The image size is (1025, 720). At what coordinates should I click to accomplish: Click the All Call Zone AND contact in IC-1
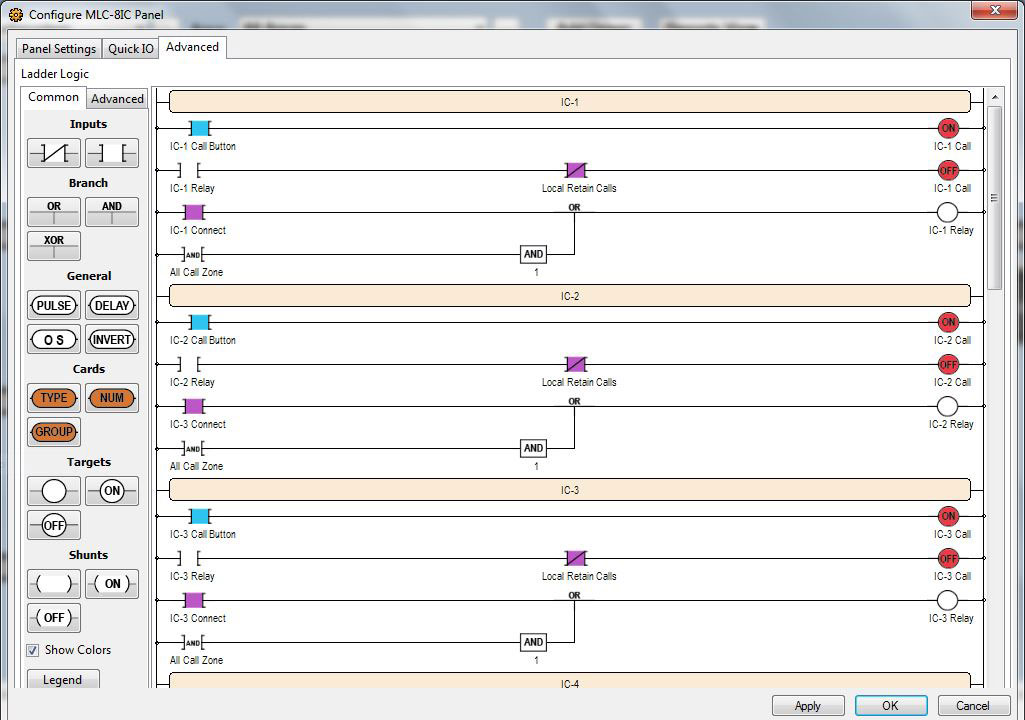tap(193, 254)
